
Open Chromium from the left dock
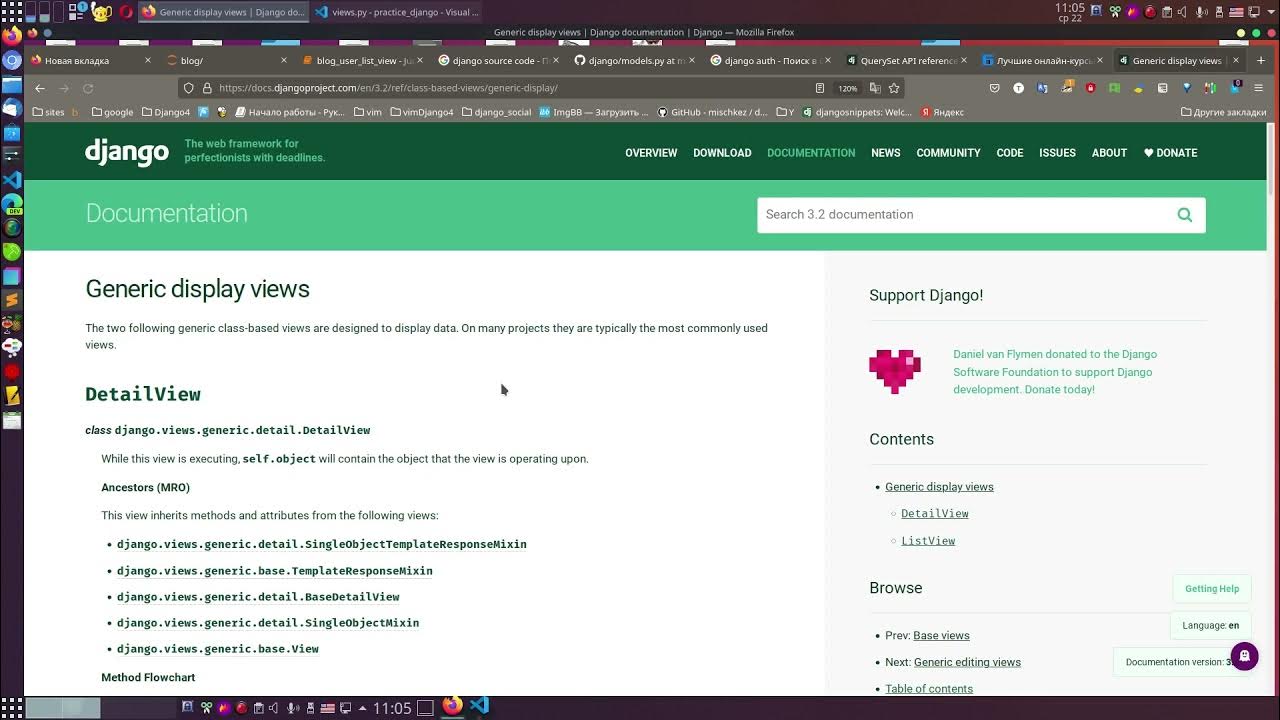coord(12,60)
